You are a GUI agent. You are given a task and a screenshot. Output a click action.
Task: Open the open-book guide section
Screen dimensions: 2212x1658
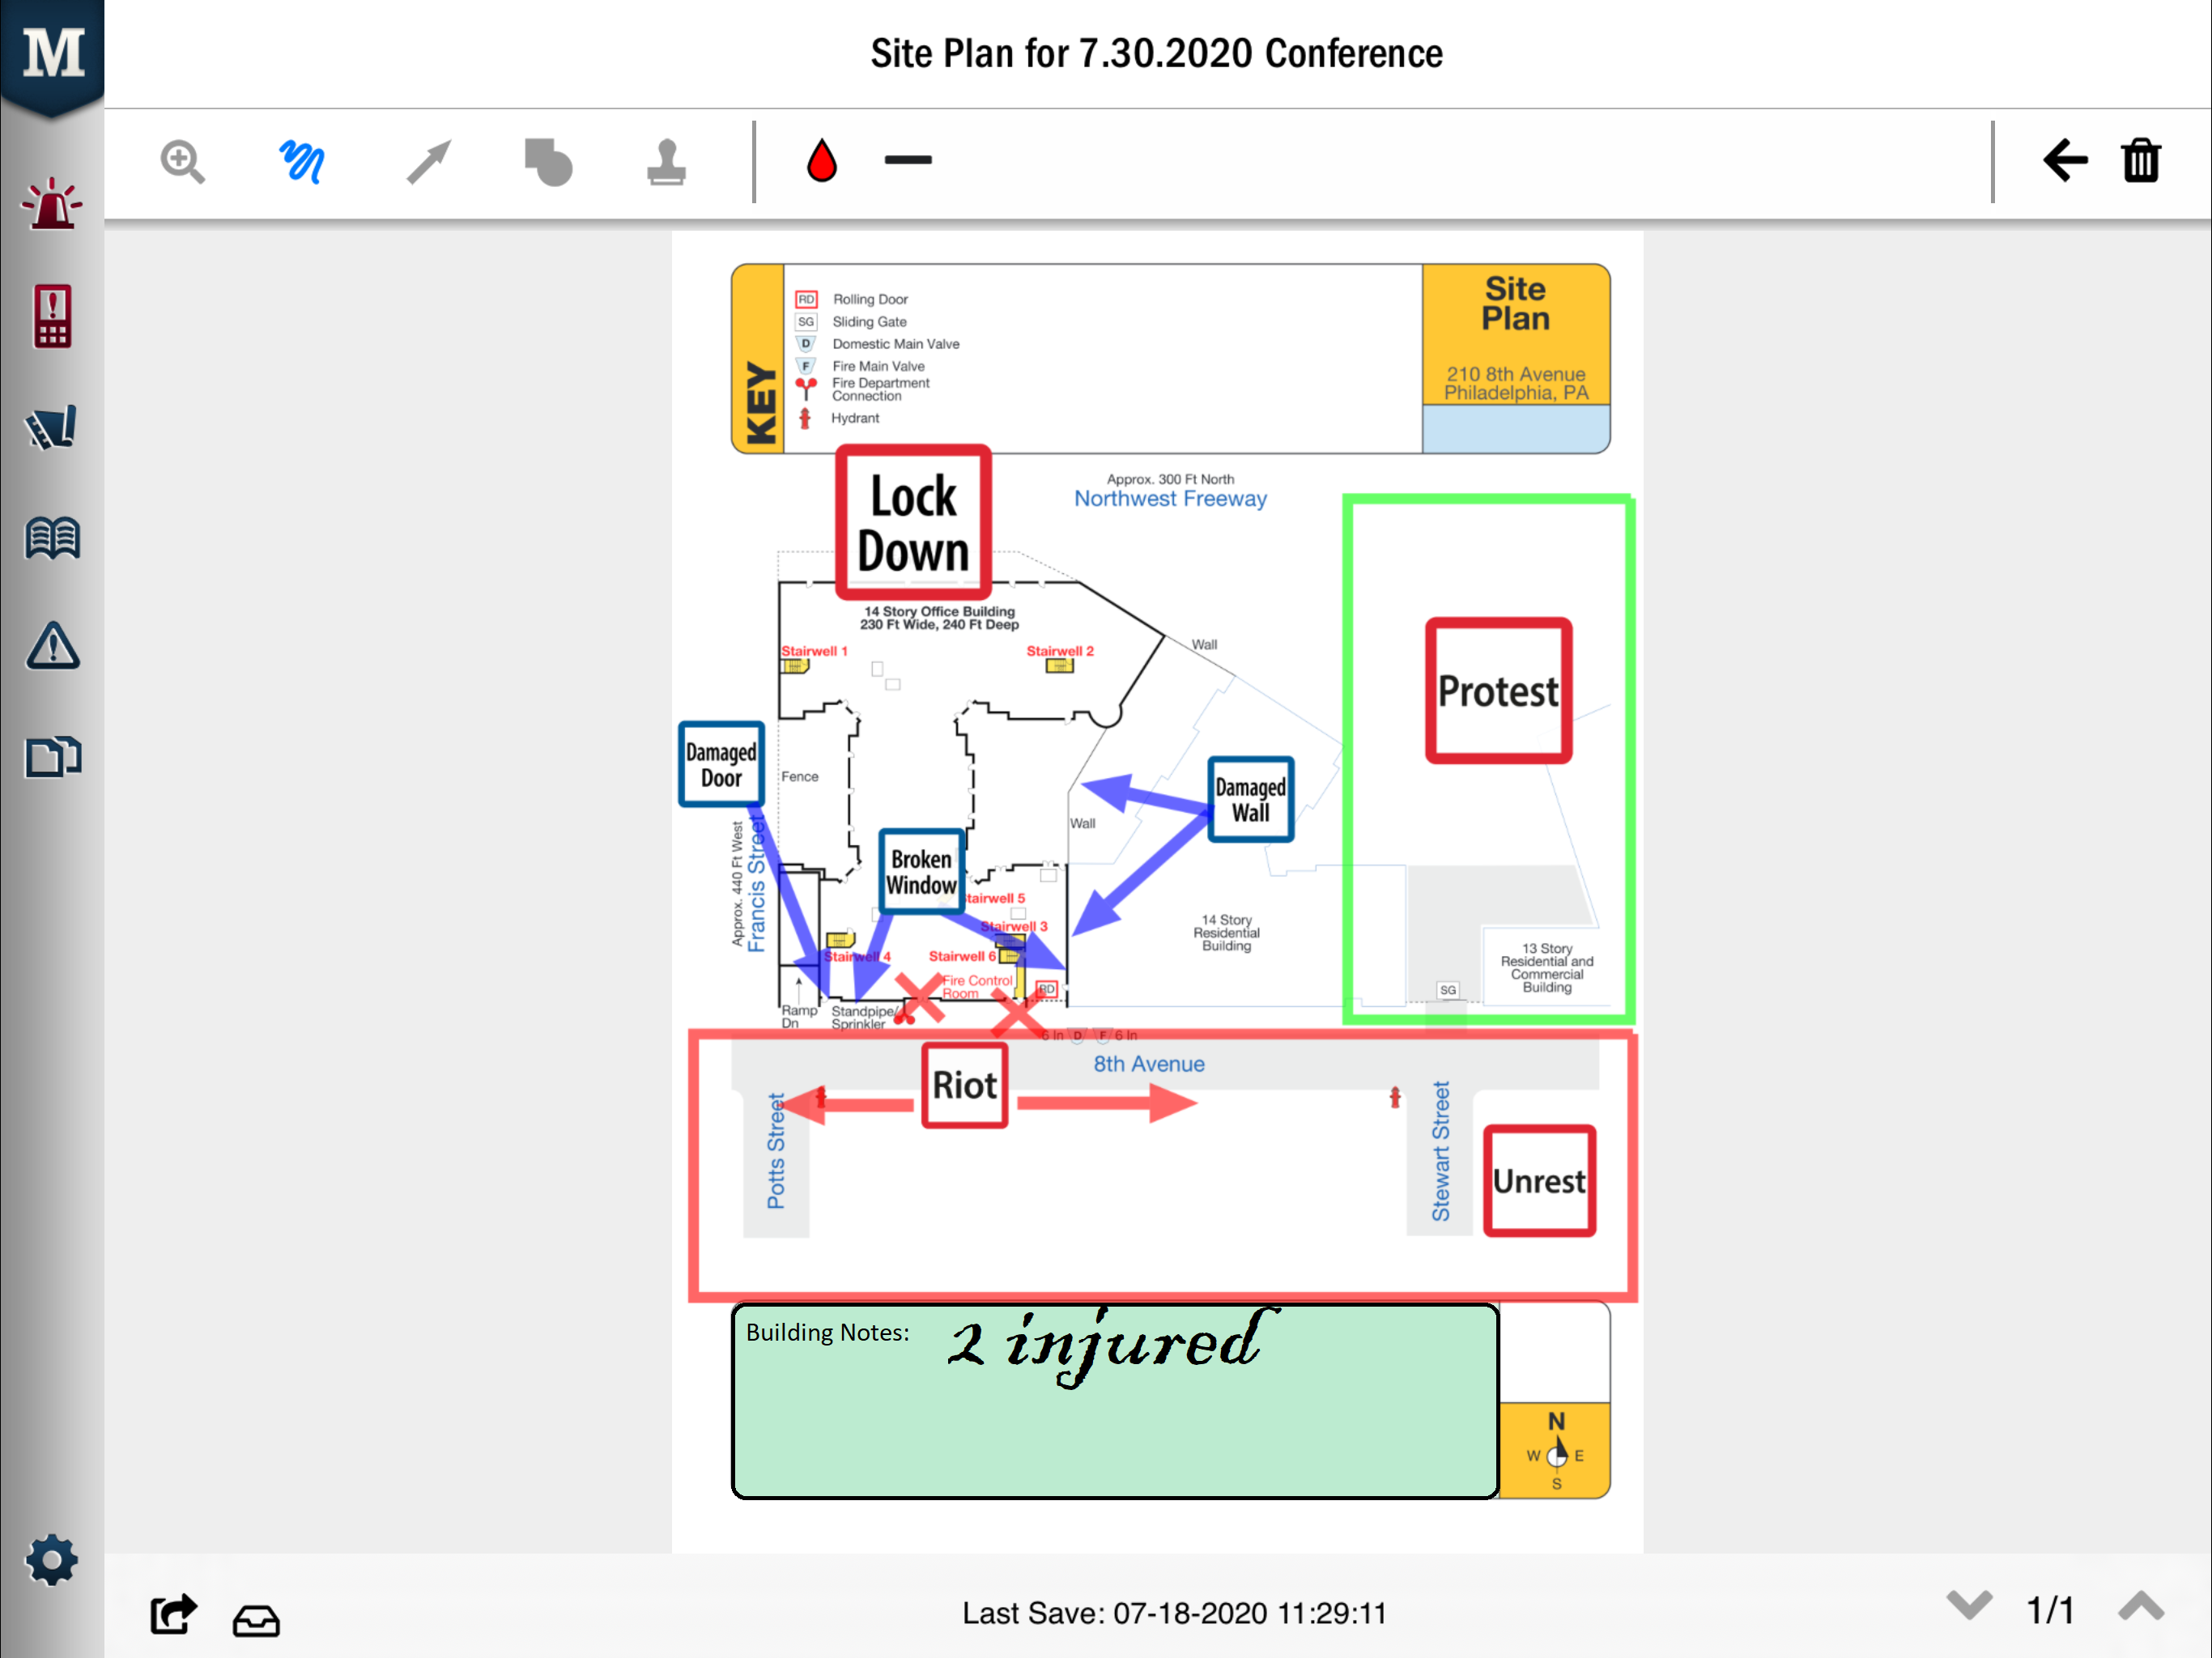52,538
